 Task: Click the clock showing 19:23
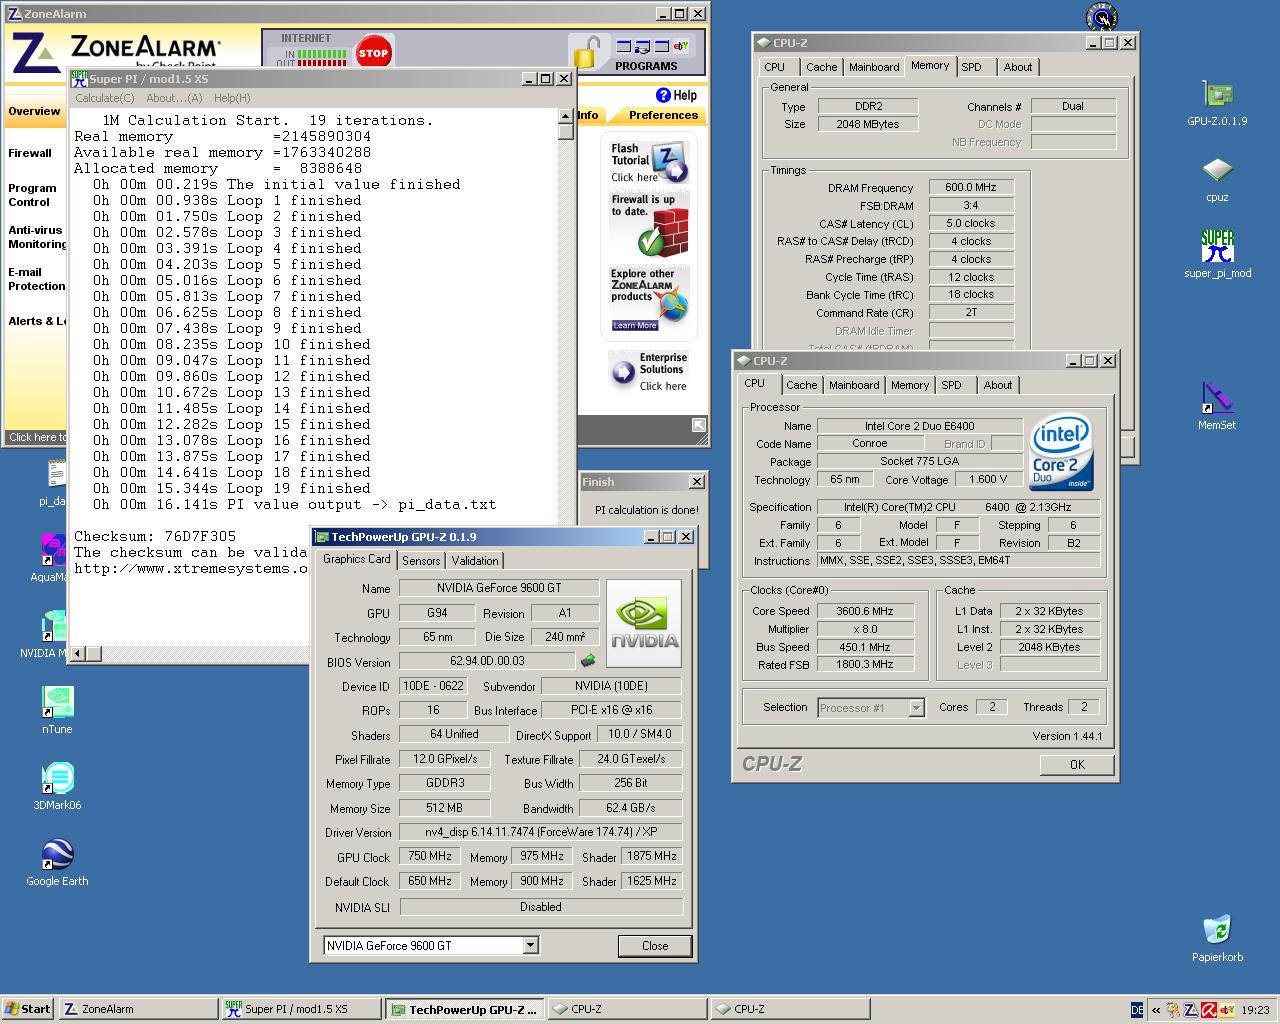point(1255,1010)
